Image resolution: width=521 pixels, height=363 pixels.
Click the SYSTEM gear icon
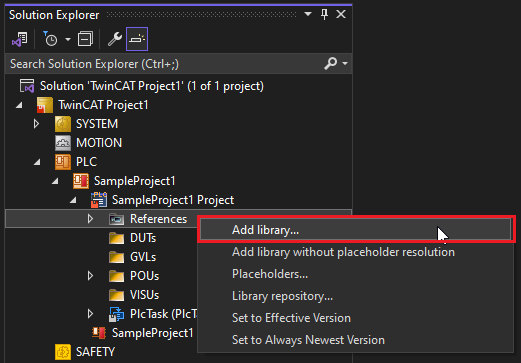click(x=63, y=124)
